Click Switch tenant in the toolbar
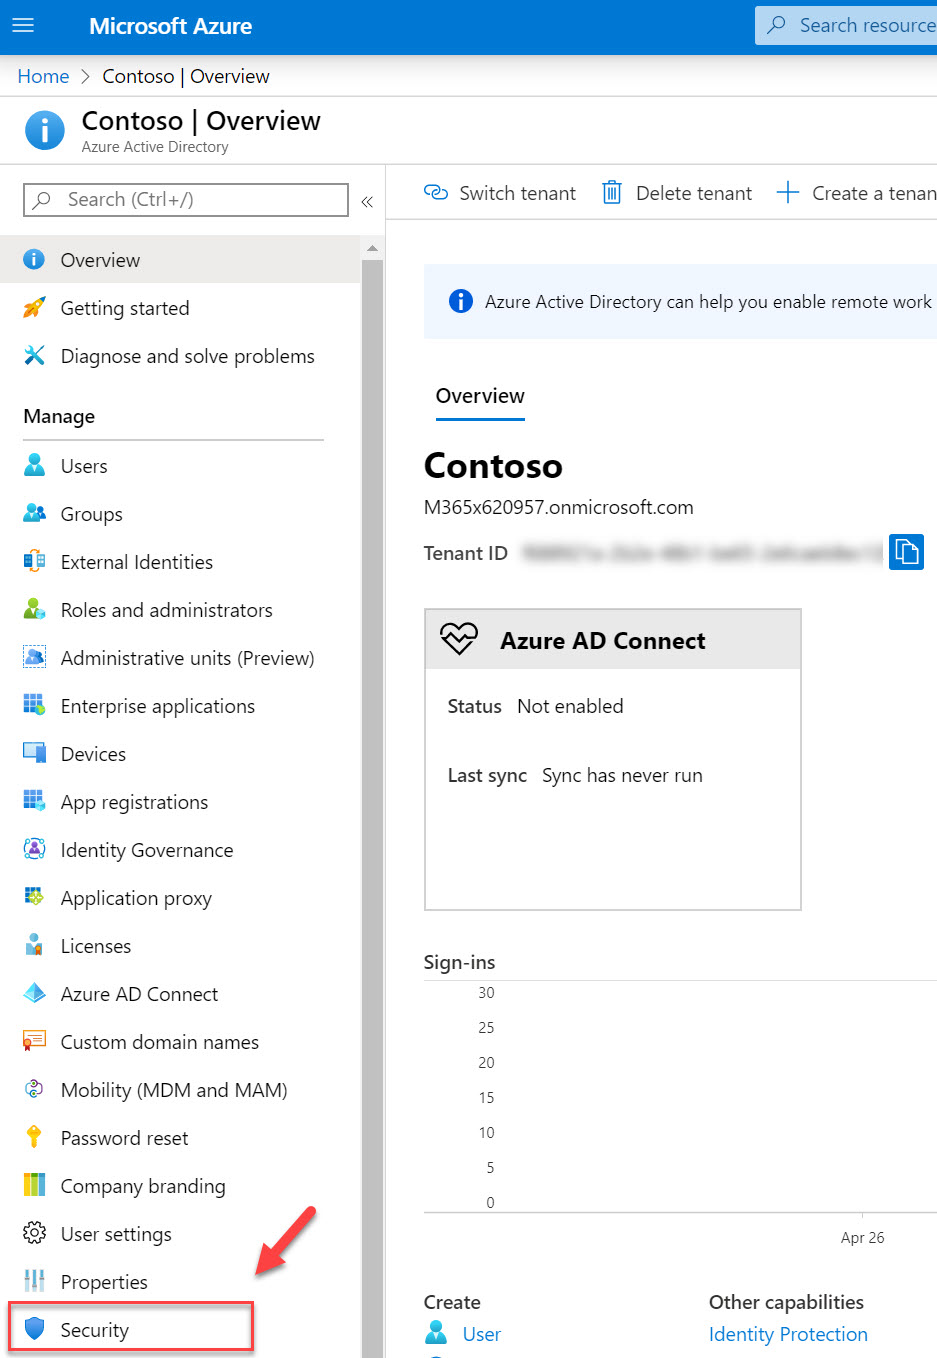 tap(500, 192)
